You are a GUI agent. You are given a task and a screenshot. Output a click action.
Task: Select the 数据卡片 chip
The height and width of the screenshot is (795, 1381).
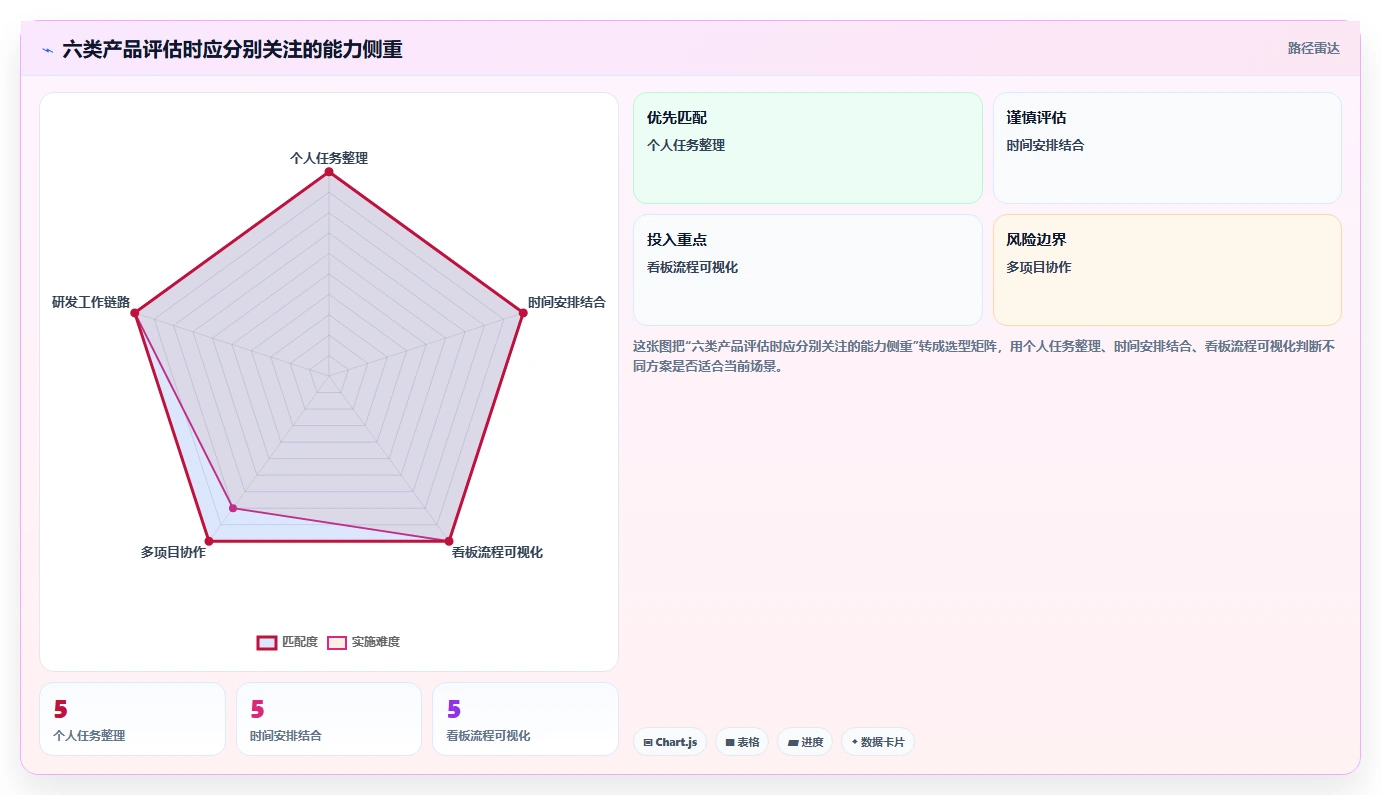pos(878,742)
